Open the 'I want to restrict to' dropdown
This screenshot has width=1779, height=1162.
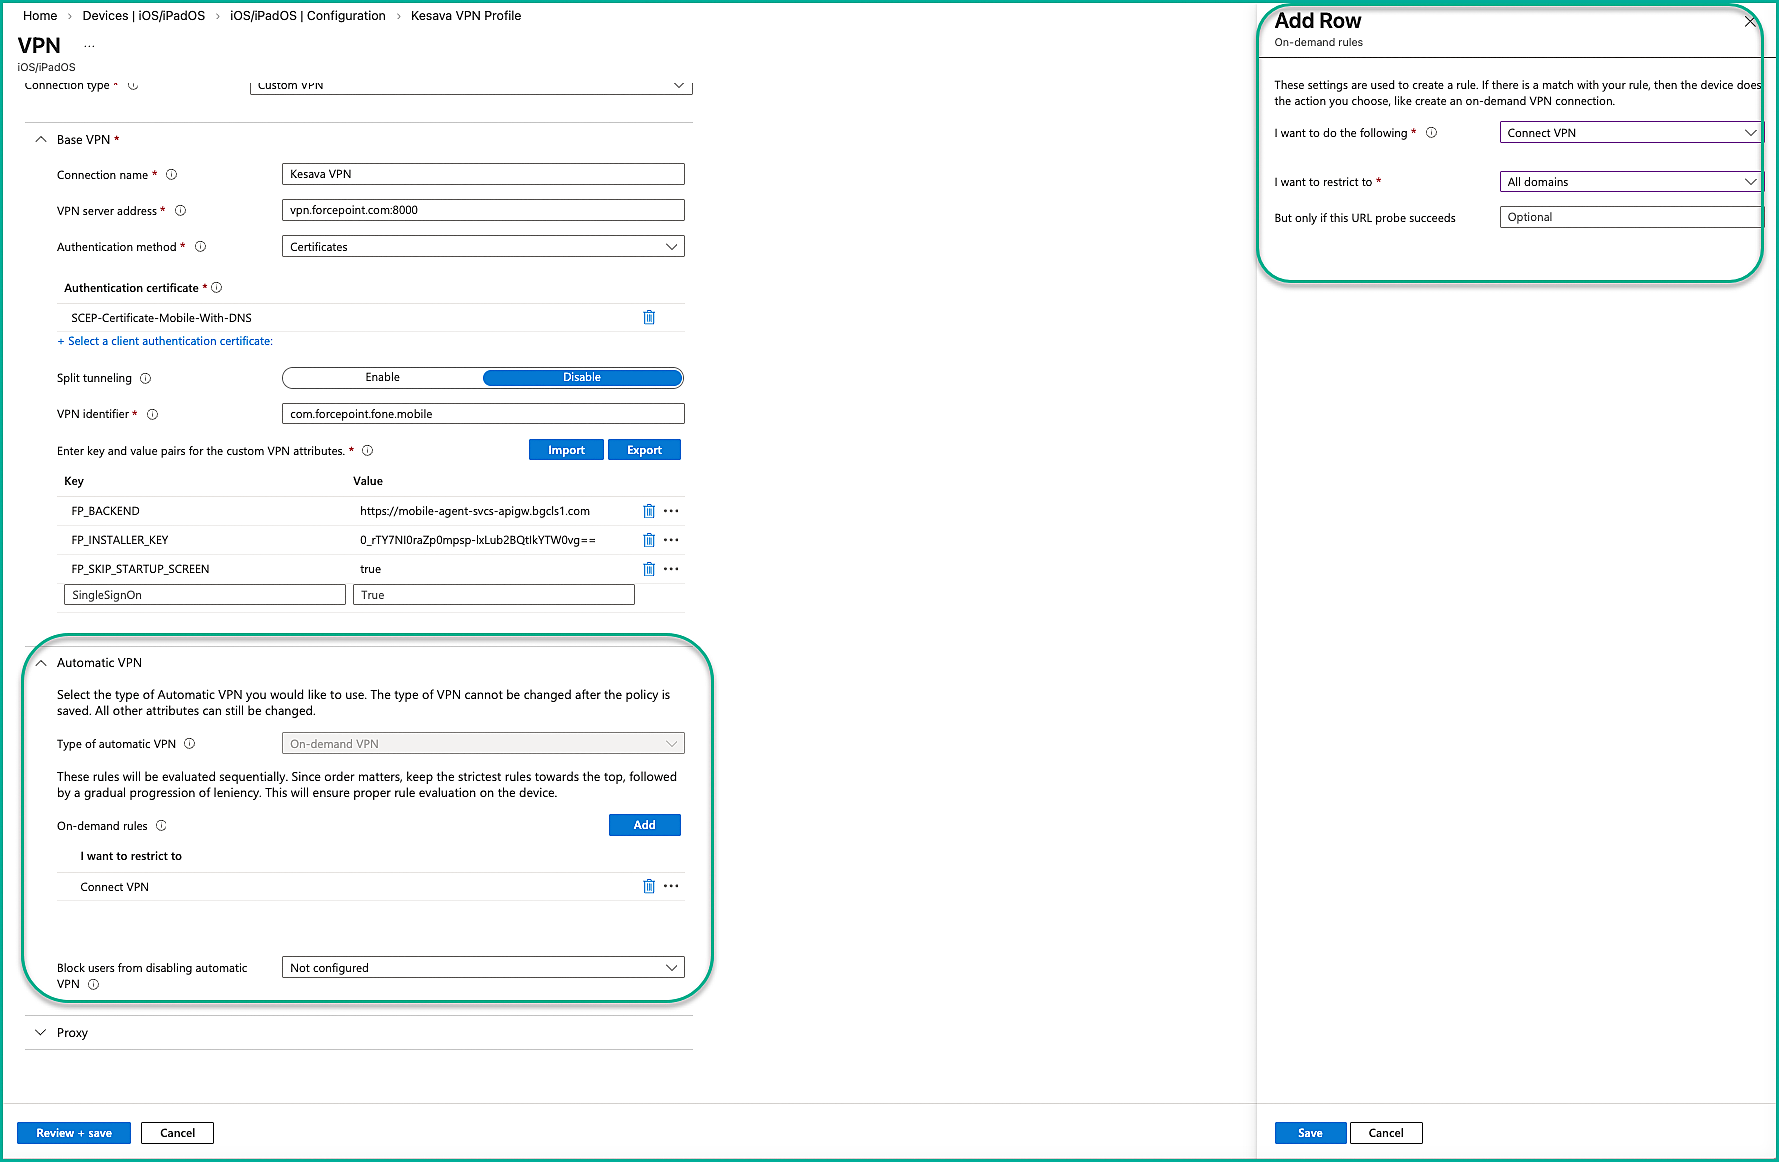coord(1630,182)
